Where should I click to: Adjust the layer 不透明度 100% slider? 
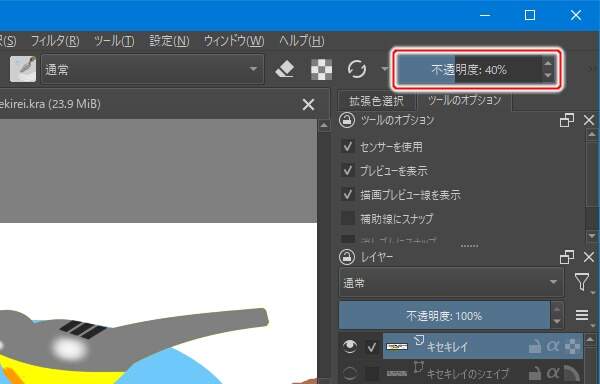point(444,316)
